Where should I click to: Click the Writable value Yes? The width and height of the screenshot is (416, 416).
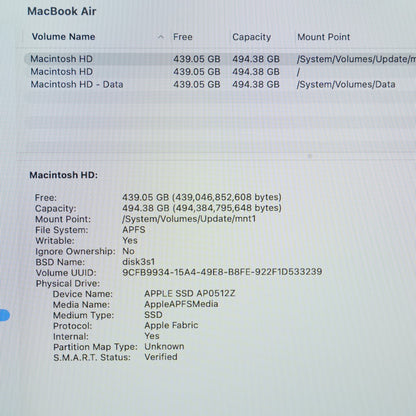pyautogui.click(x=130, y=240)
